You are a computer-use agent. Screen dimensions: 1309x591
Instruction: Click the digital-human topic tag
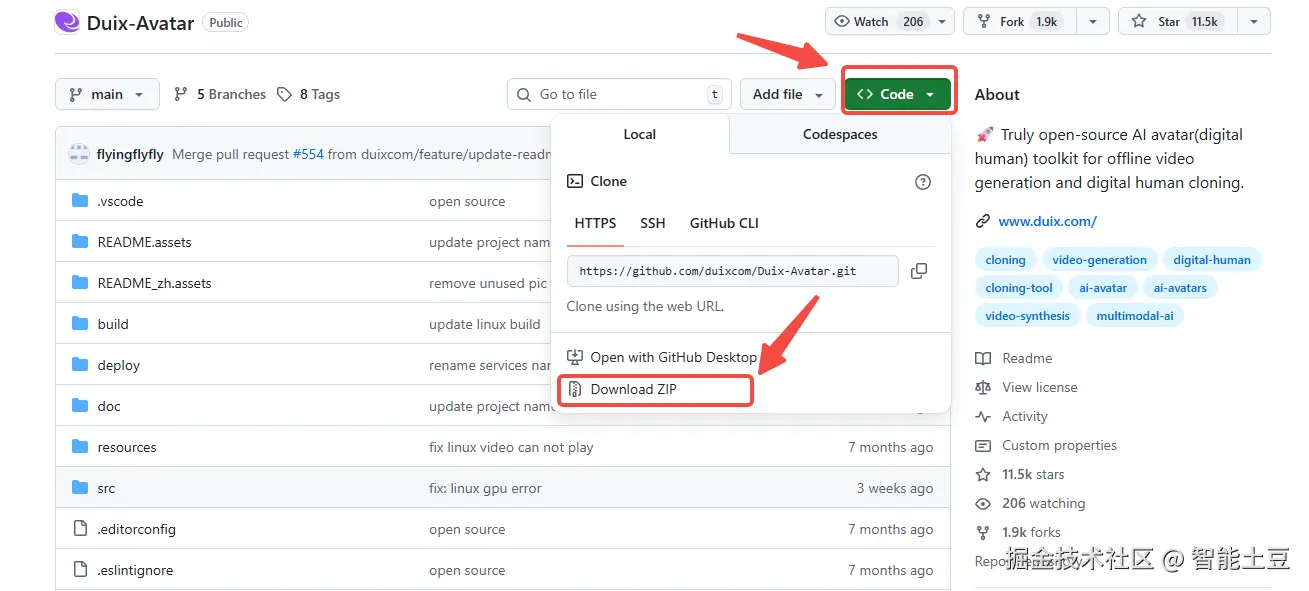[x=1212, y=260]
